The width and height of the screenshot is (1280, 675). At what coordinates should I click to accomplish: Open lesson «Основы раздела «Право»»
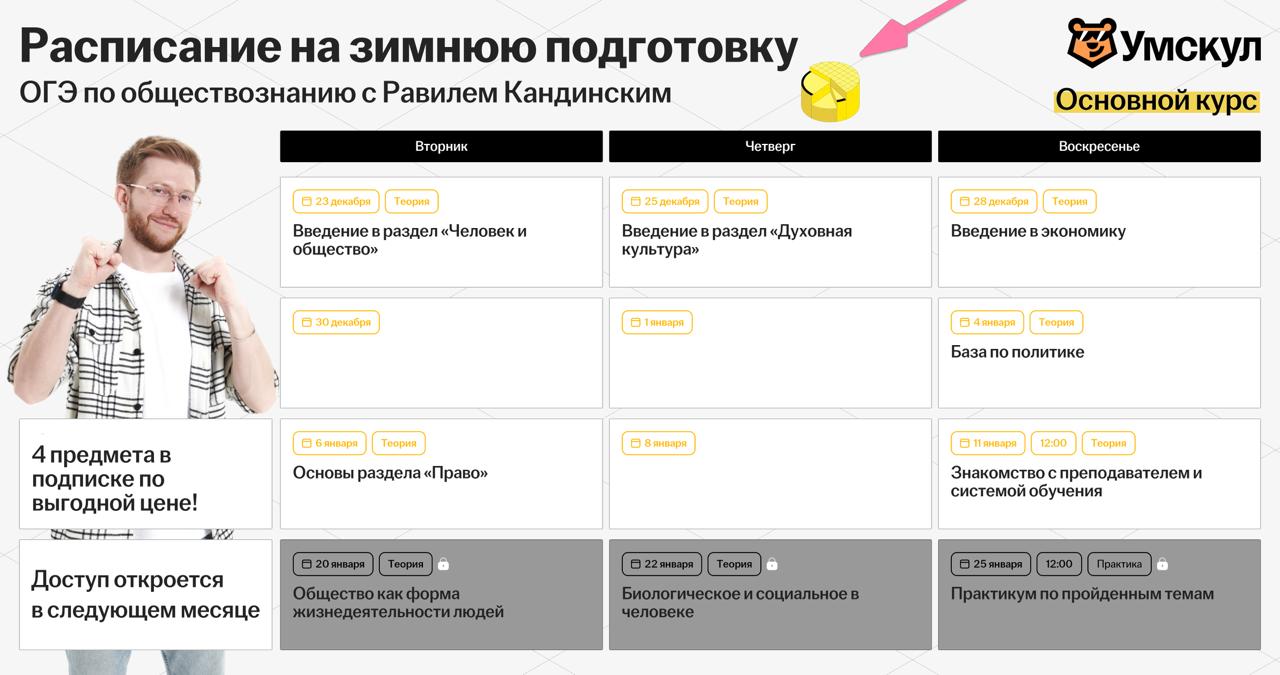[x=390, y=473]
